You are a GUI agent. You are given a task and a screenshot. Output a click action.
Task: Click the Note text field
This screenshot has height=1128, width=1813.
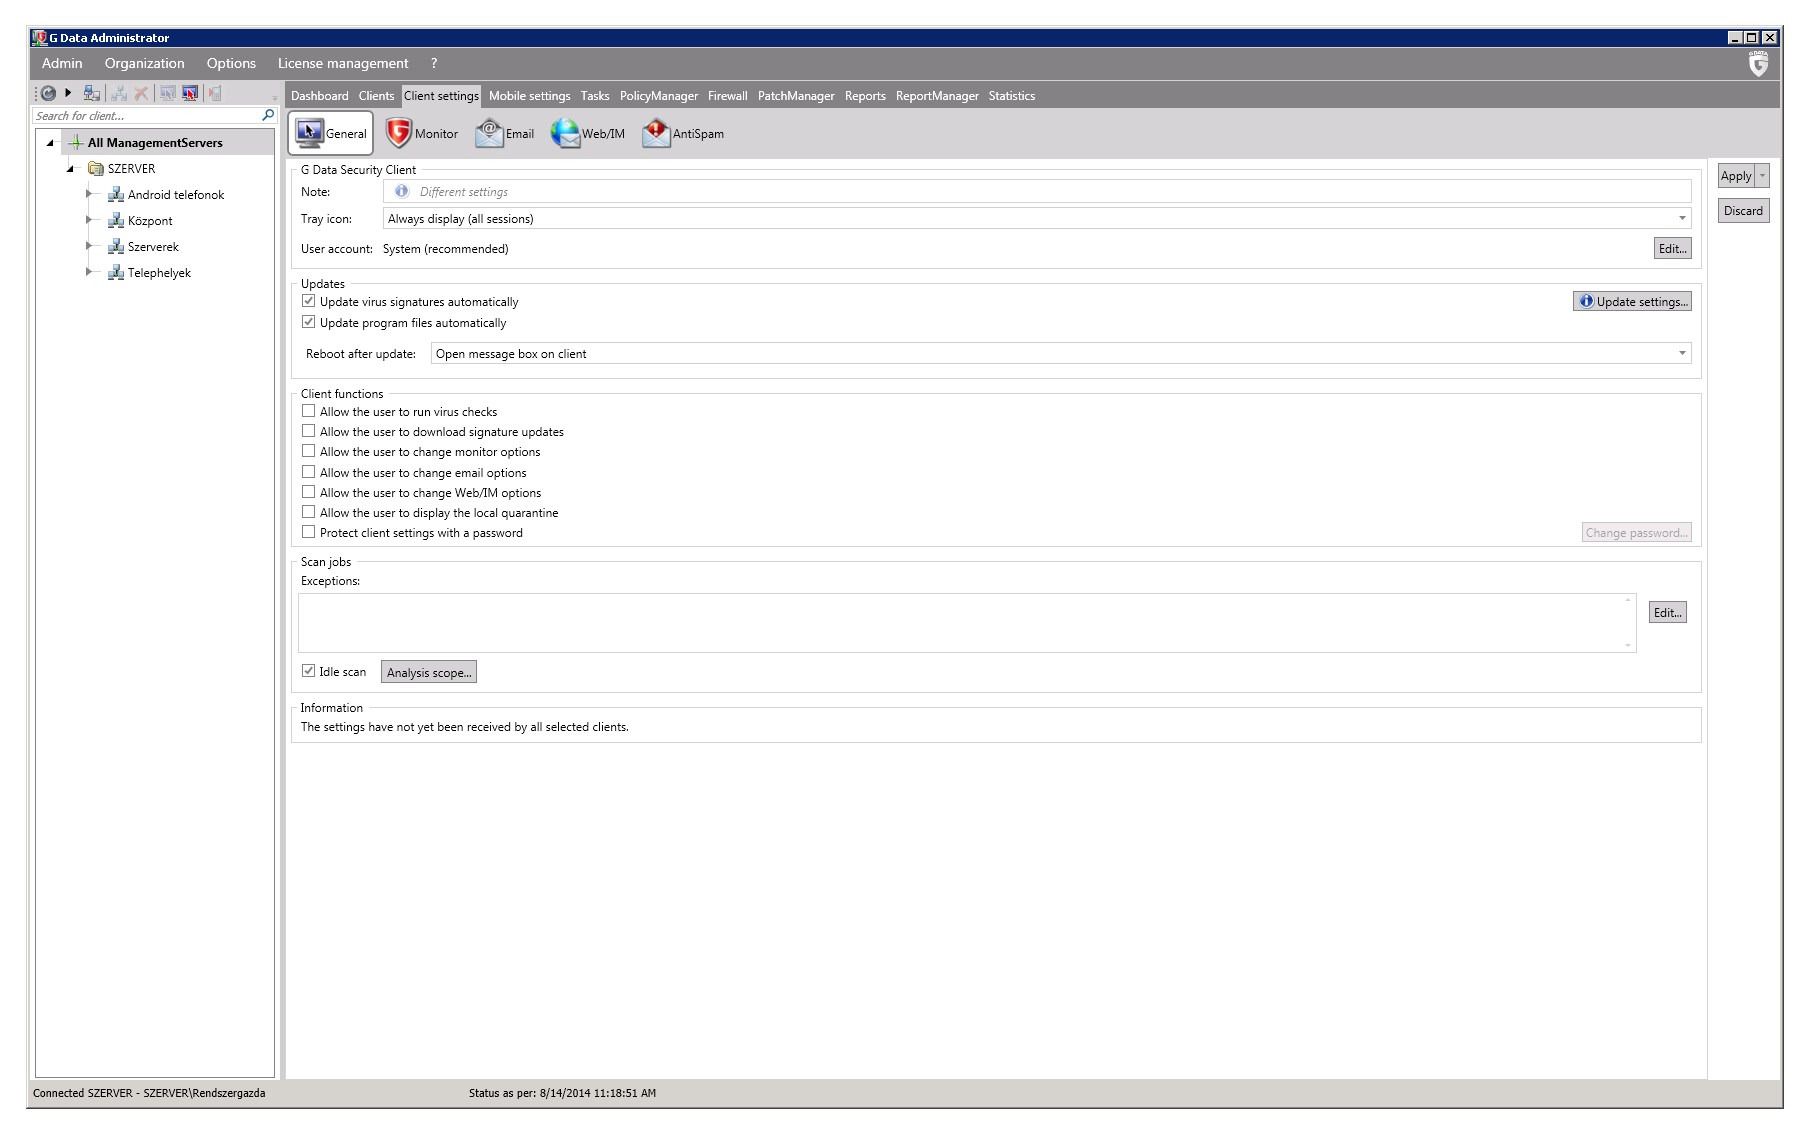tap(1037, 191)
